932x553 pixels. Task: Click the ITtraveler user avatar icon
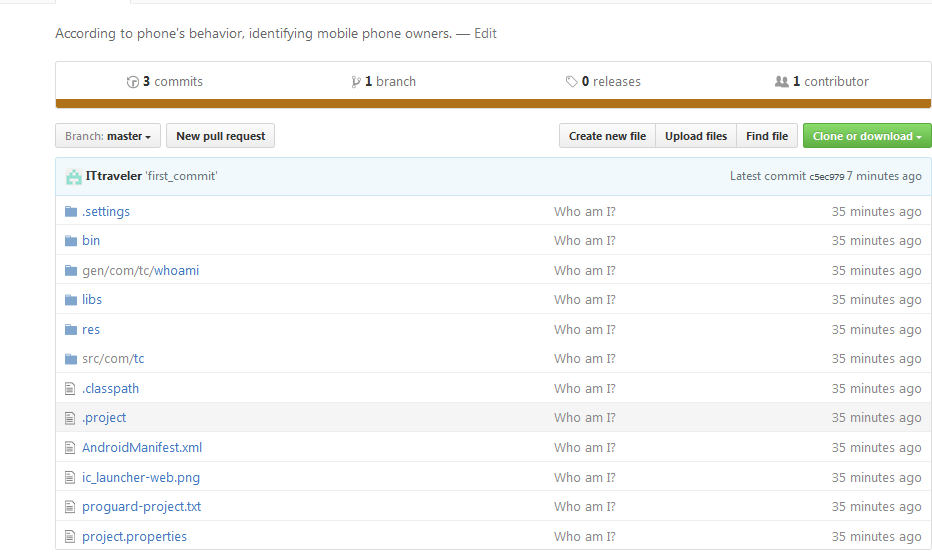tap(74, 176)
